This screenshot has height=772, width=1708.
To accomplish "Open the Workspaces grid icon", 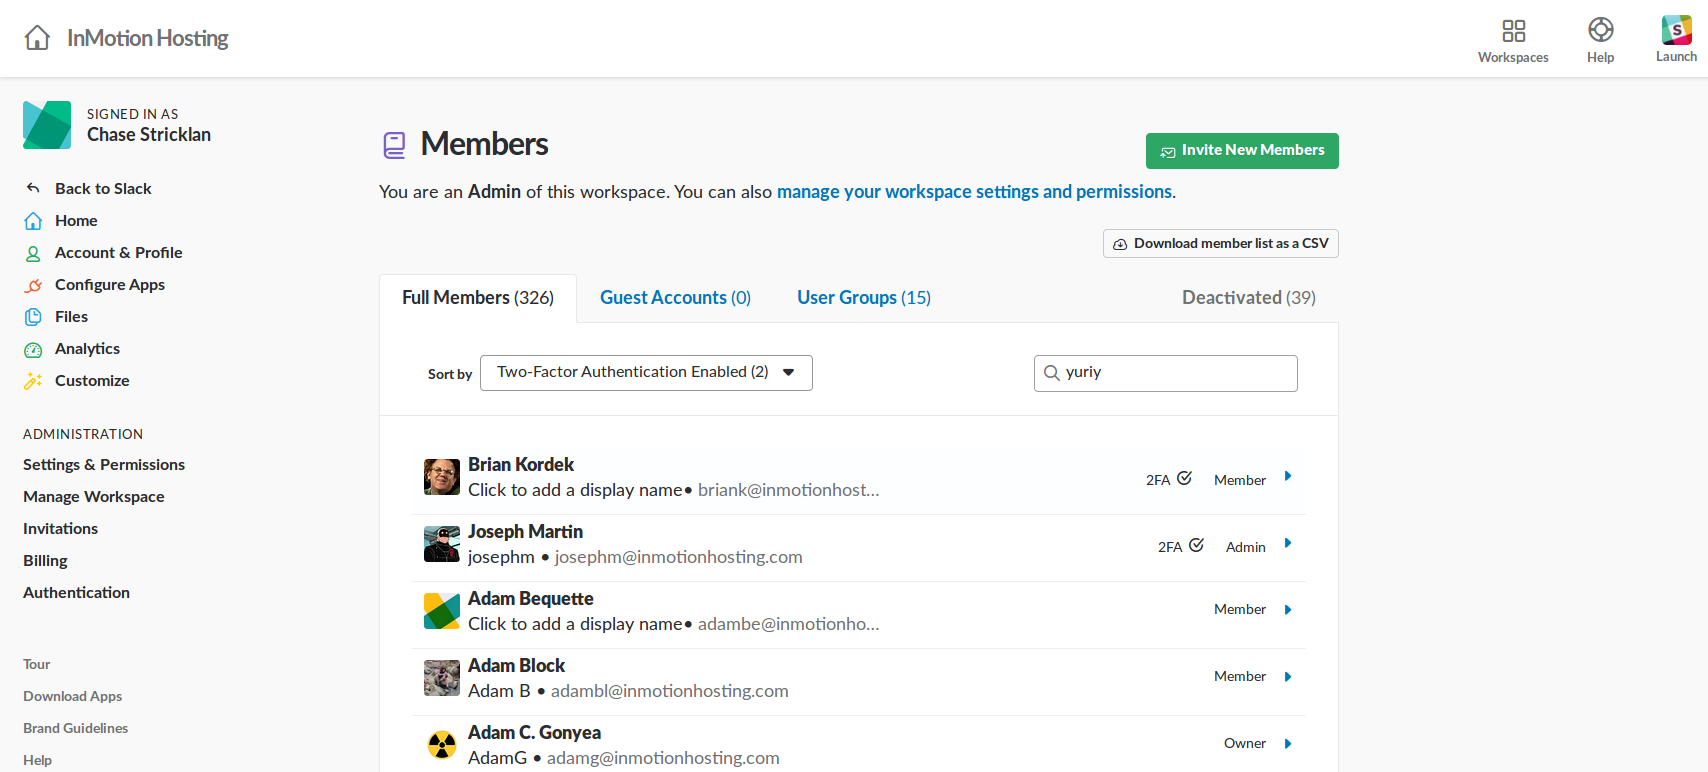I will [1513, 31].
